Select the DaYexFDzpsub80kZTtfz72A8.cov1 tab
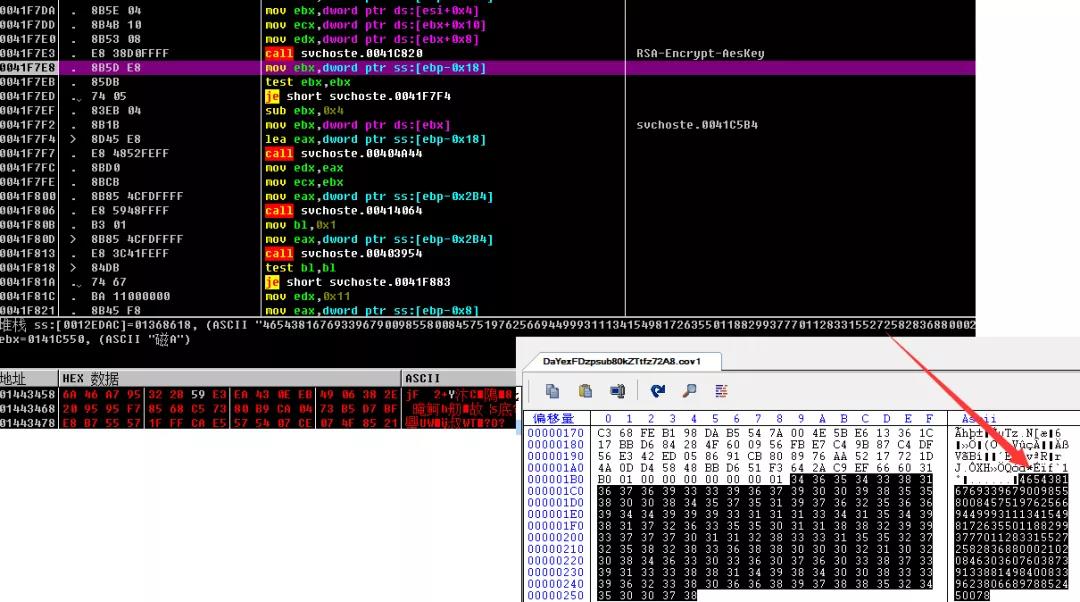Image resolution: width=1080 pixels, height=602 pixels. coord(621,360)
